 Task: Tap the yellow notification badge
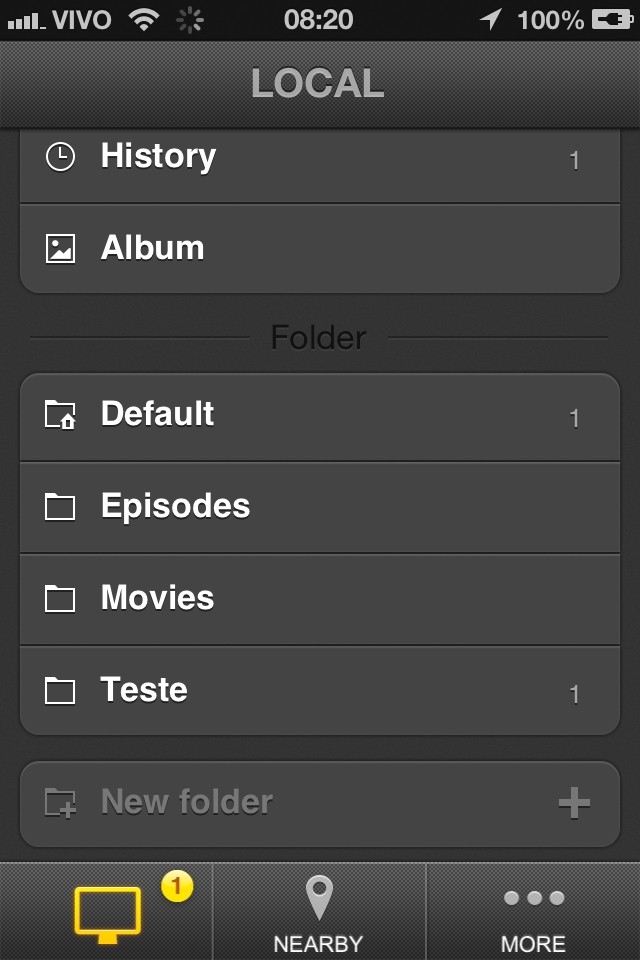(177, 885)
